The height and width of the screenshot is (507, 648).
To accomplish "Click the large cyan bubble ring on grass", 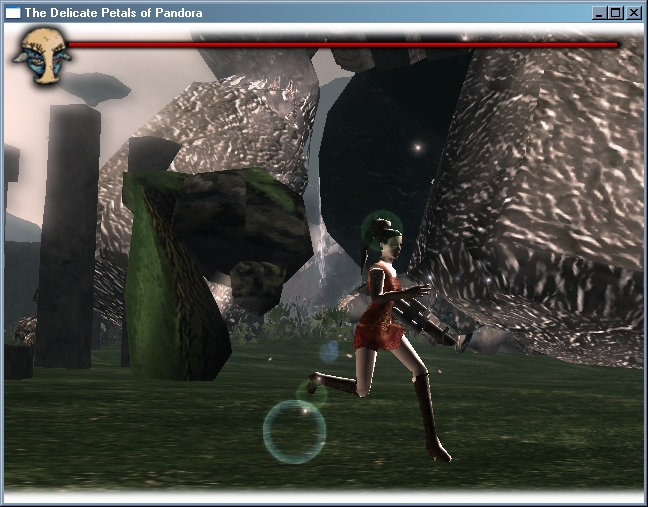I will coord(294,432).
